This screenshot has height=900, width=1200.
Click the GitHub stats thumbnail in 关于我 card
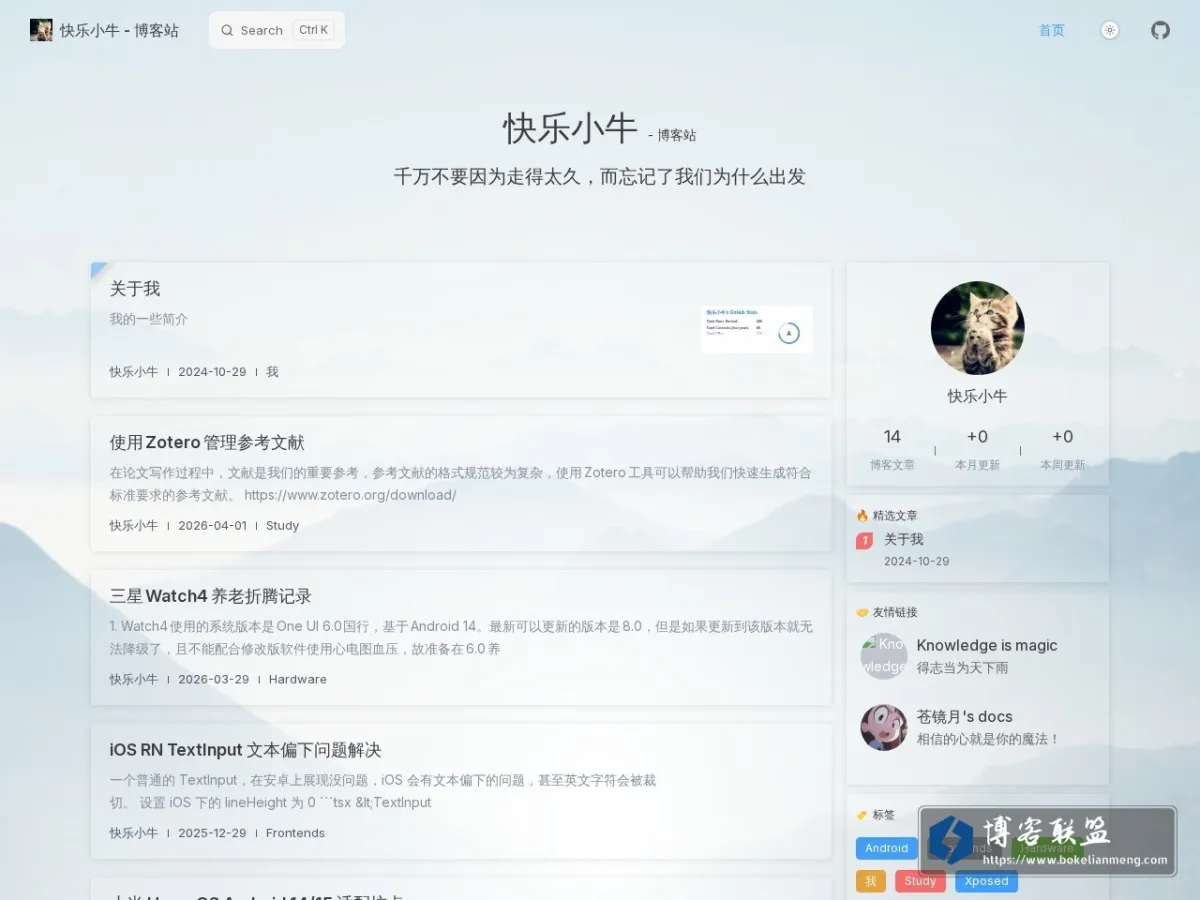point(756,329)
